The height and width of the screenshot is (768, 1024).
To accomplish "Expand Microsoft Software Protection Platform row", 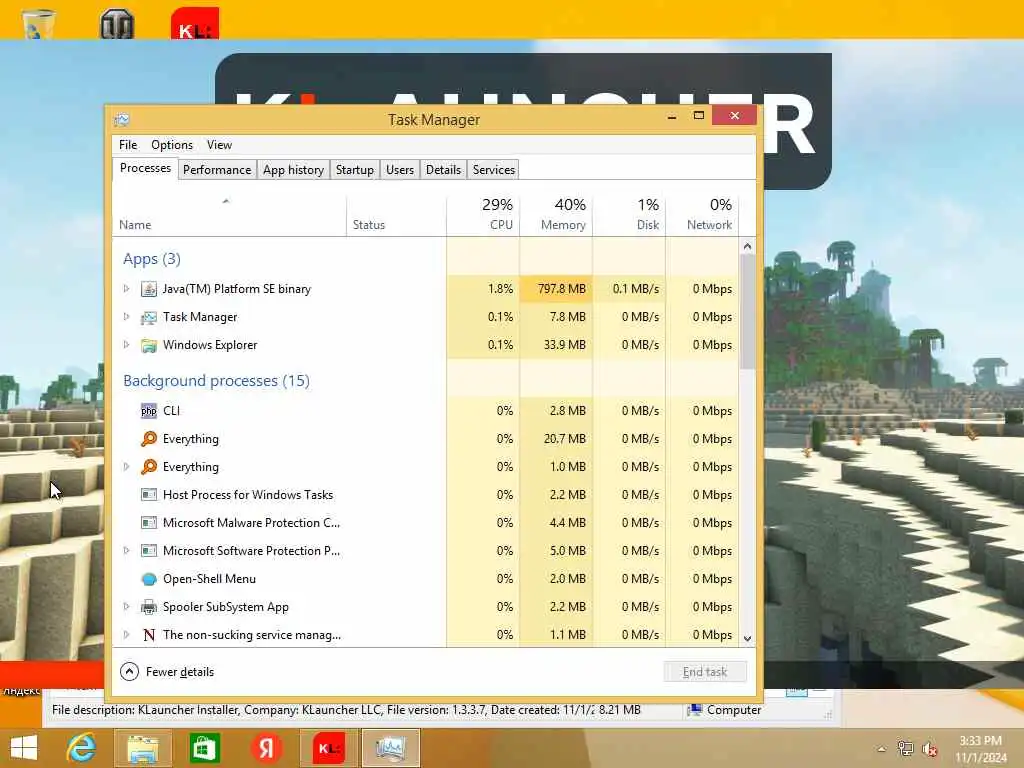I will pos(127,551).
